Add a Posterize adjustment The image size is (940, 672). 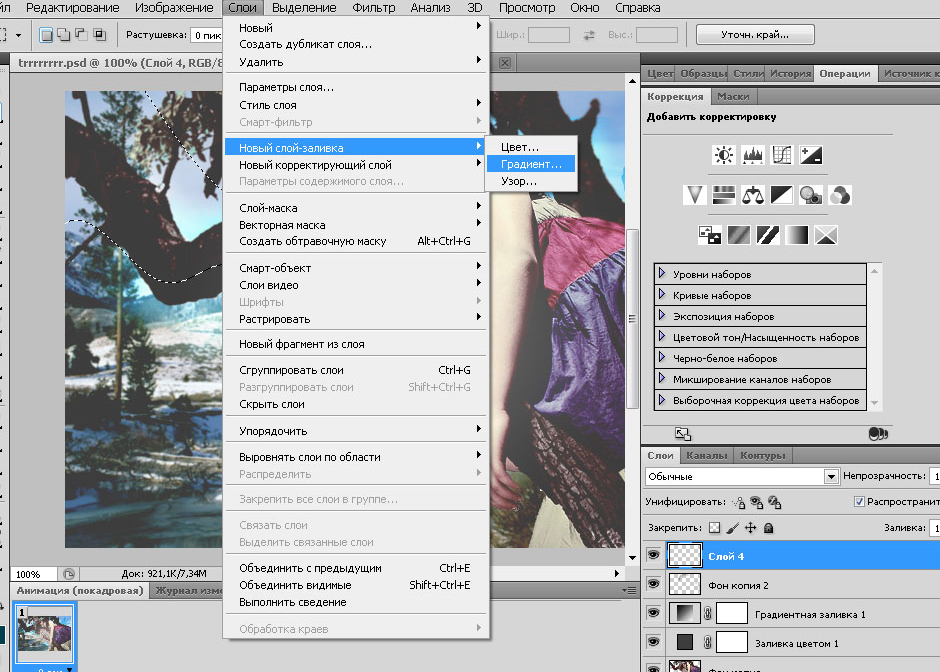pyautogui.click(x=739, y=235)
